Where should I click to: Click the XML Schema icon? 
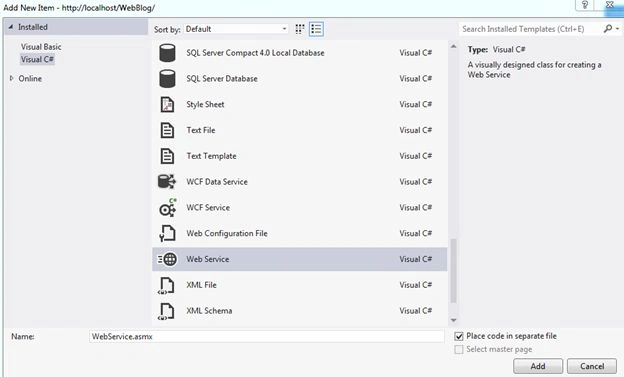click(166, 311)
